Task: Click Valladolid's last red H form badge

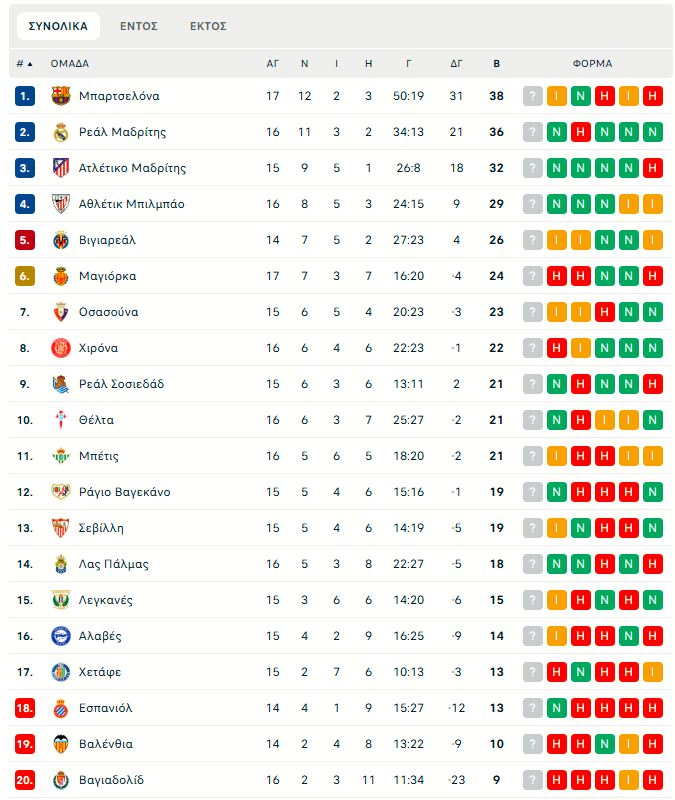Action: (x=653, y=780)
